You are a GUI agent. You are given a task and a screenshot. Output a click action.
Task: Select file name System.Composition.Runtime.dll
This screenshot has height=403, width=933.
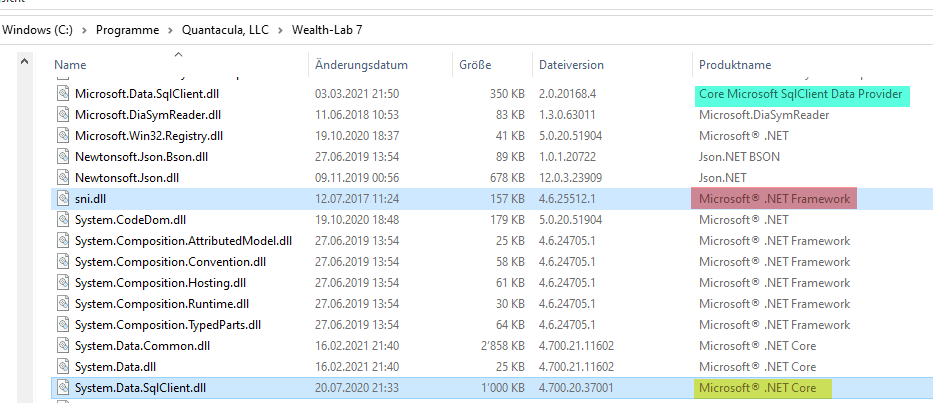[162, 304]
